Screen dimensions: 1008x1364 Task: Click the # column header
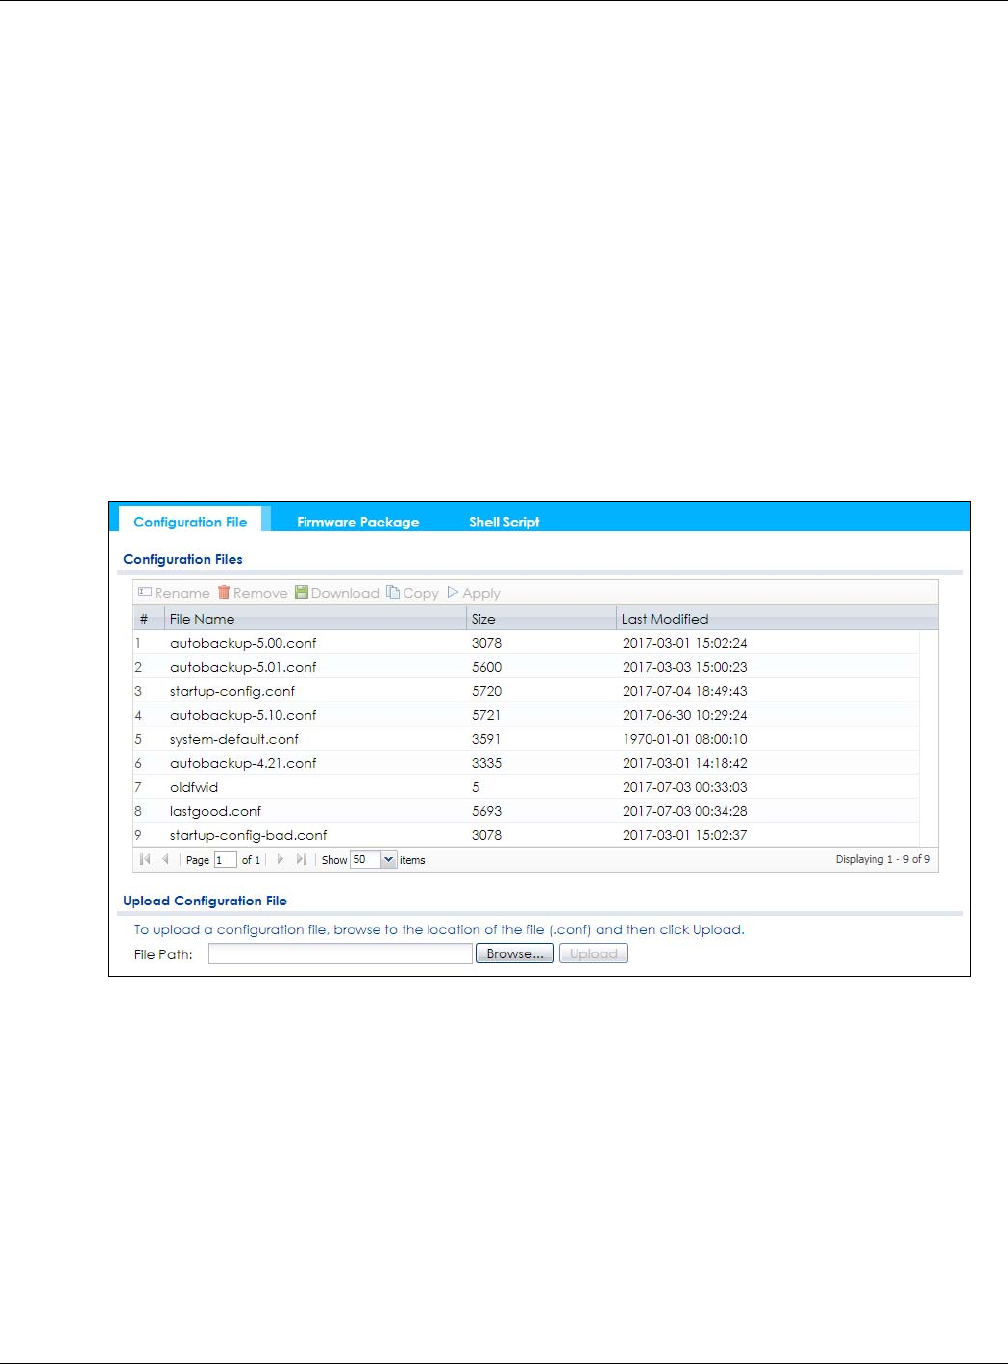tap(148, 619)
